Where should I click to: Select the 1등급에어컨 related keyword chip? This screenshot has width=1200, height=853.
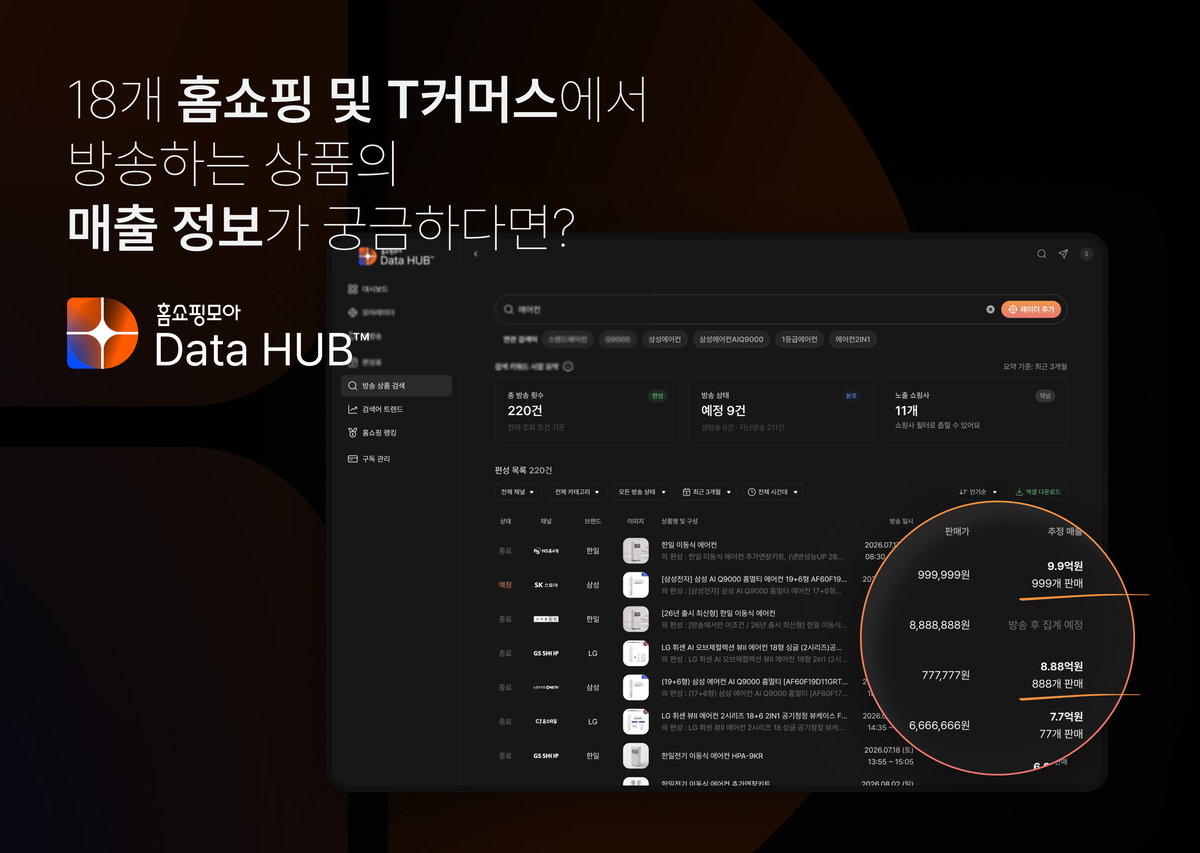[800, 339]
